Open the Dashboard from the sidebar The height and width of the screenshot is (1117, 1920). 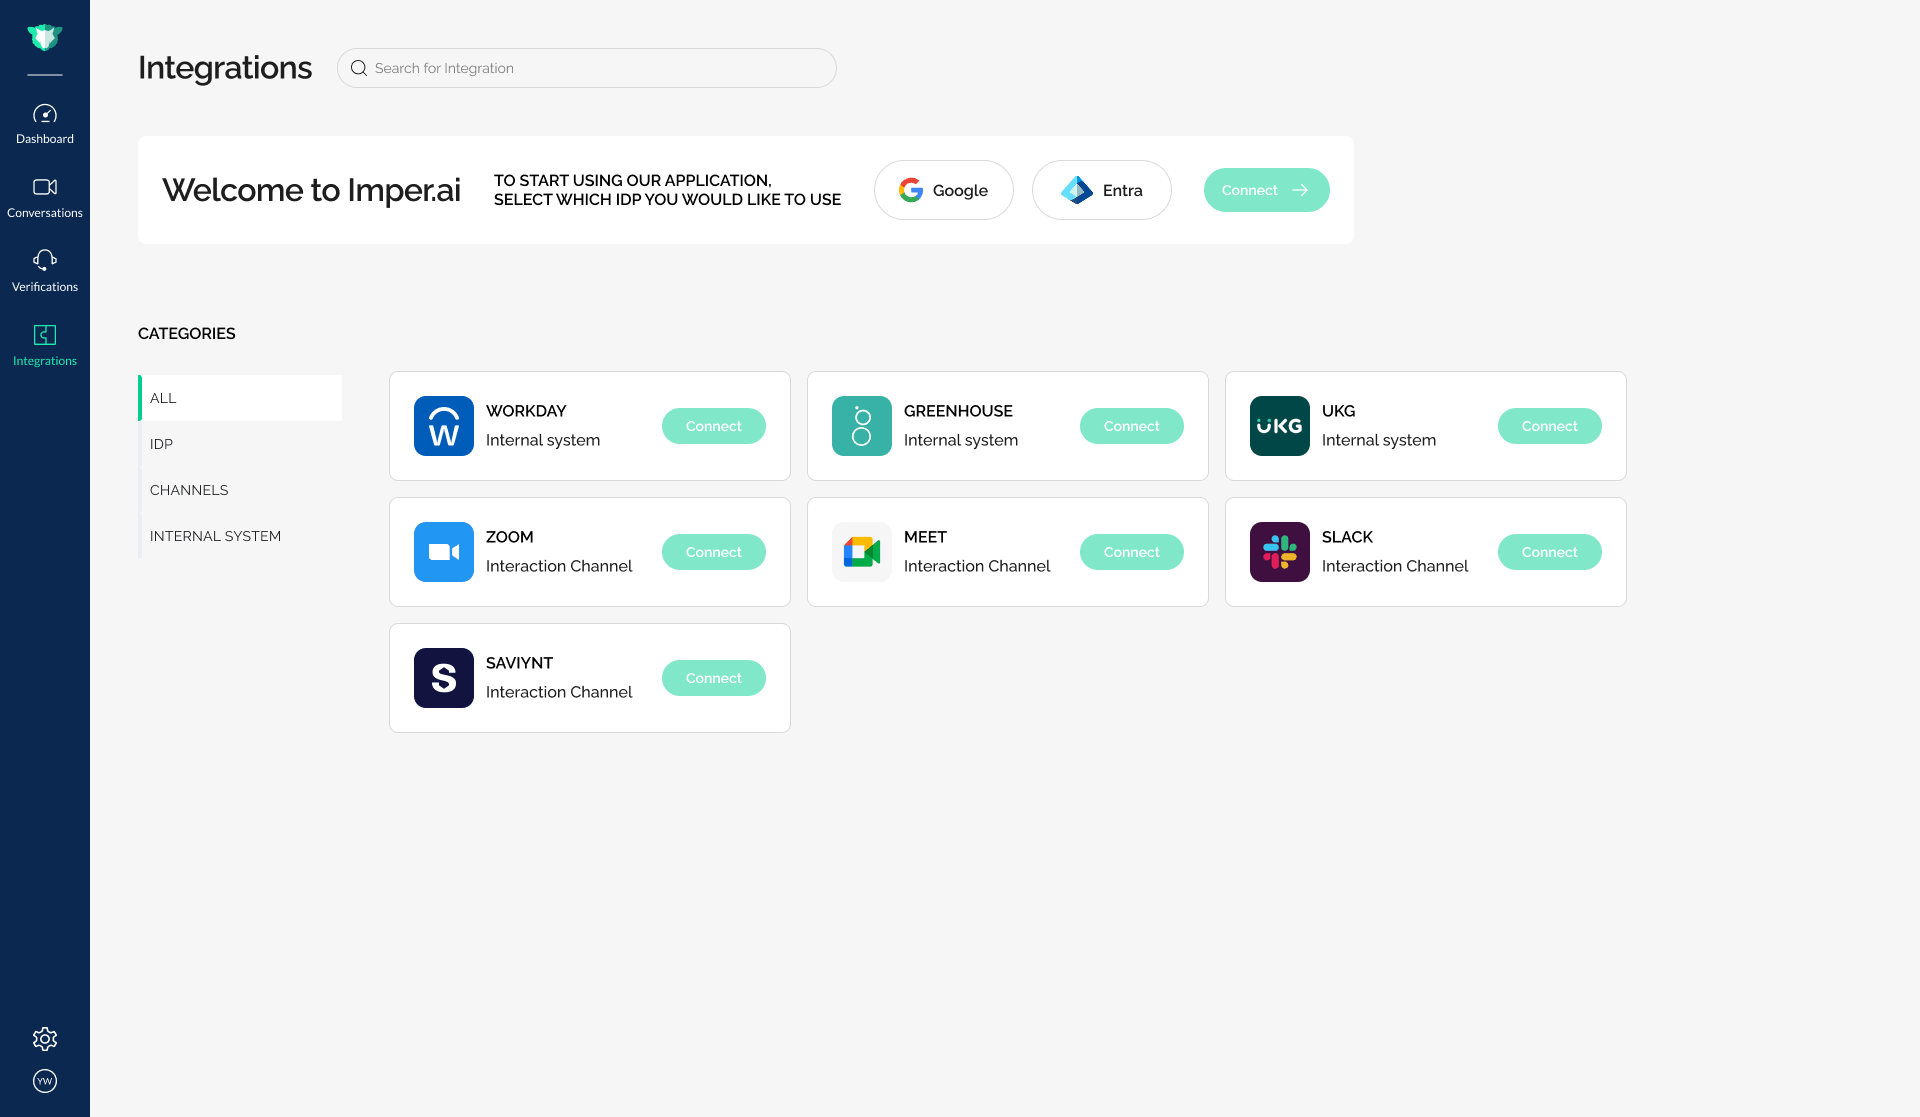coord(45,122)
